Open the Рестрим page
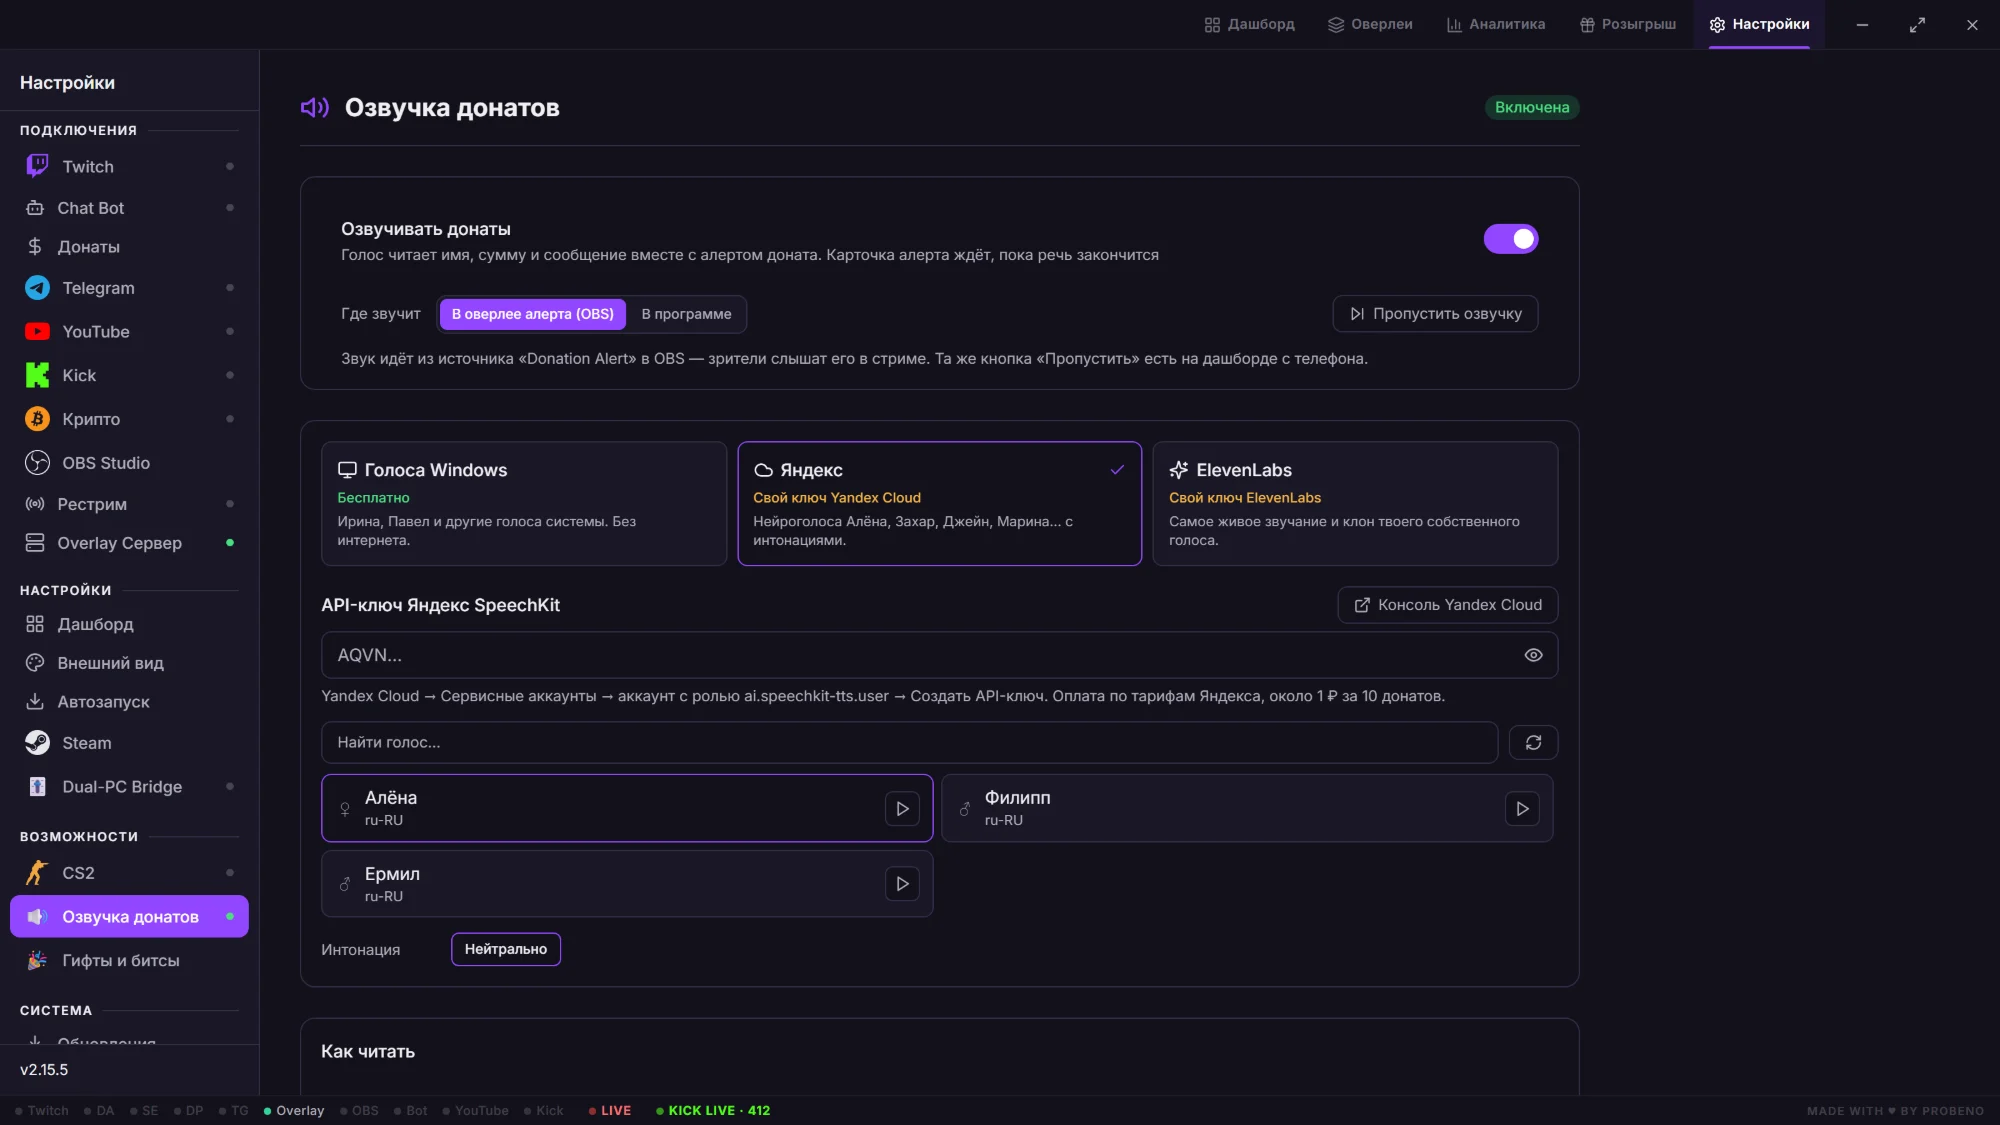This screenshot has height=1125, width=2000. coord(129,504)
